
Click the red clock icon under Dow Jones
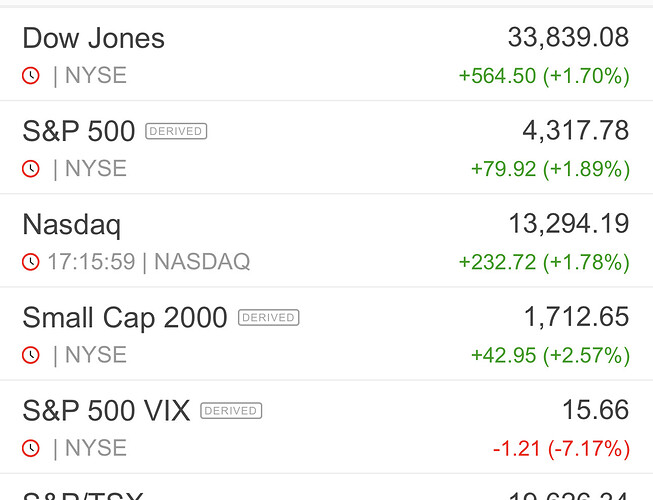(31, 76)
